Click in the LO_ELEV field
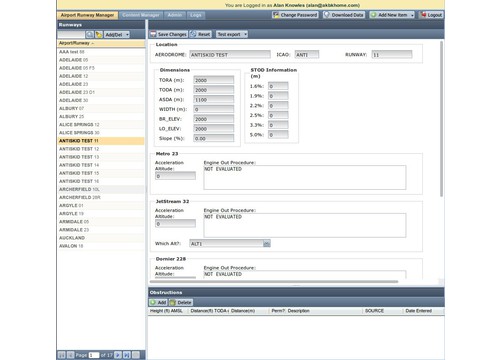 point(214,129)
